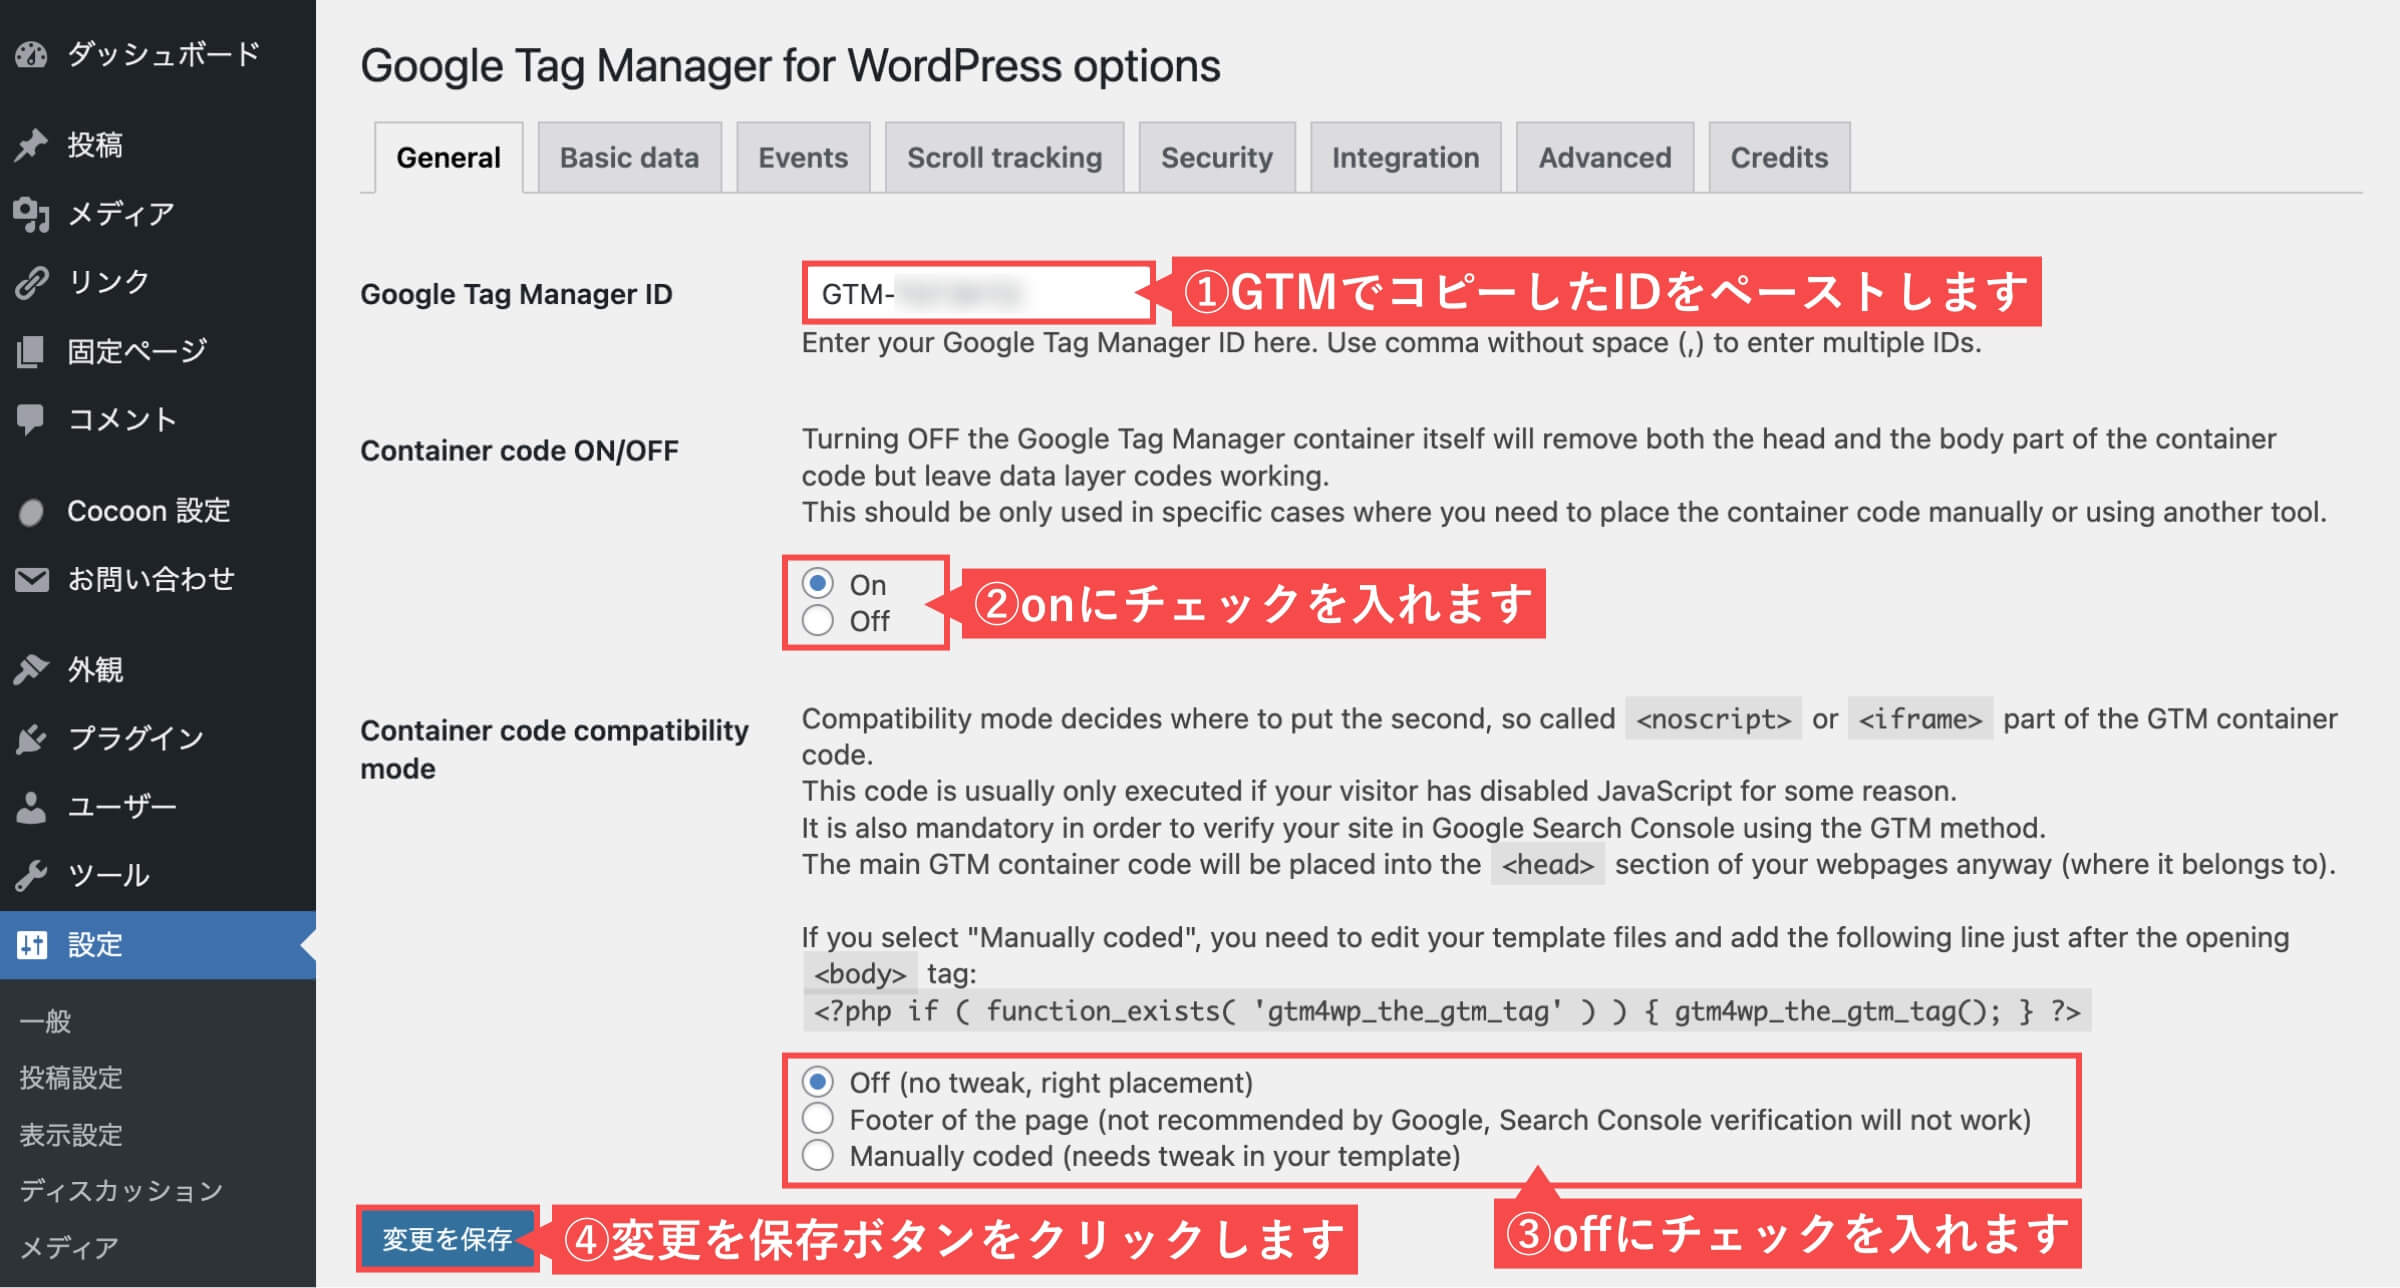Screen dimensions: 2400x1288
Task: Open the Basic data tab
Action: point(630,158)
